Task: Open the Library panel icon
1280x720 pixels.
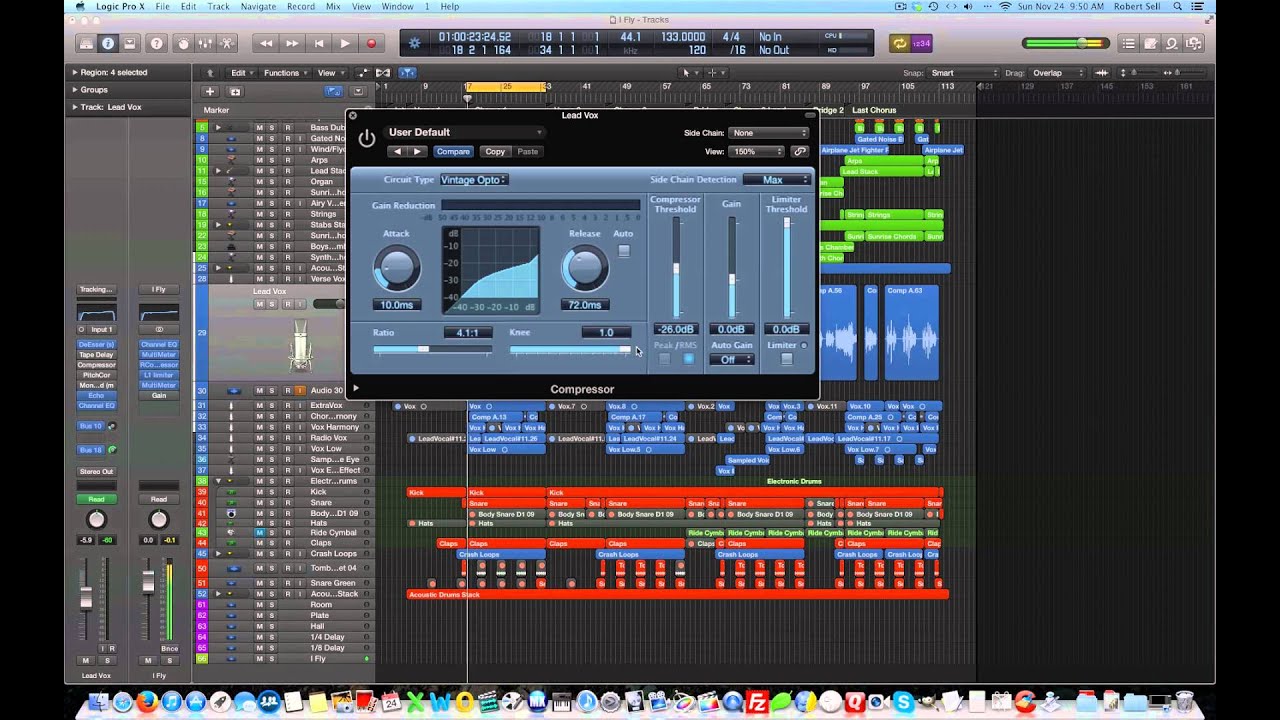Action: click(86, 43)
